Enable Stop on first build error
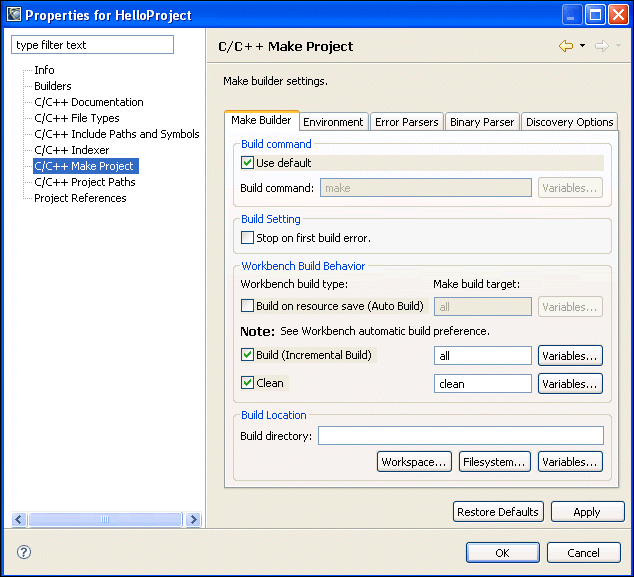 [248, 238]
